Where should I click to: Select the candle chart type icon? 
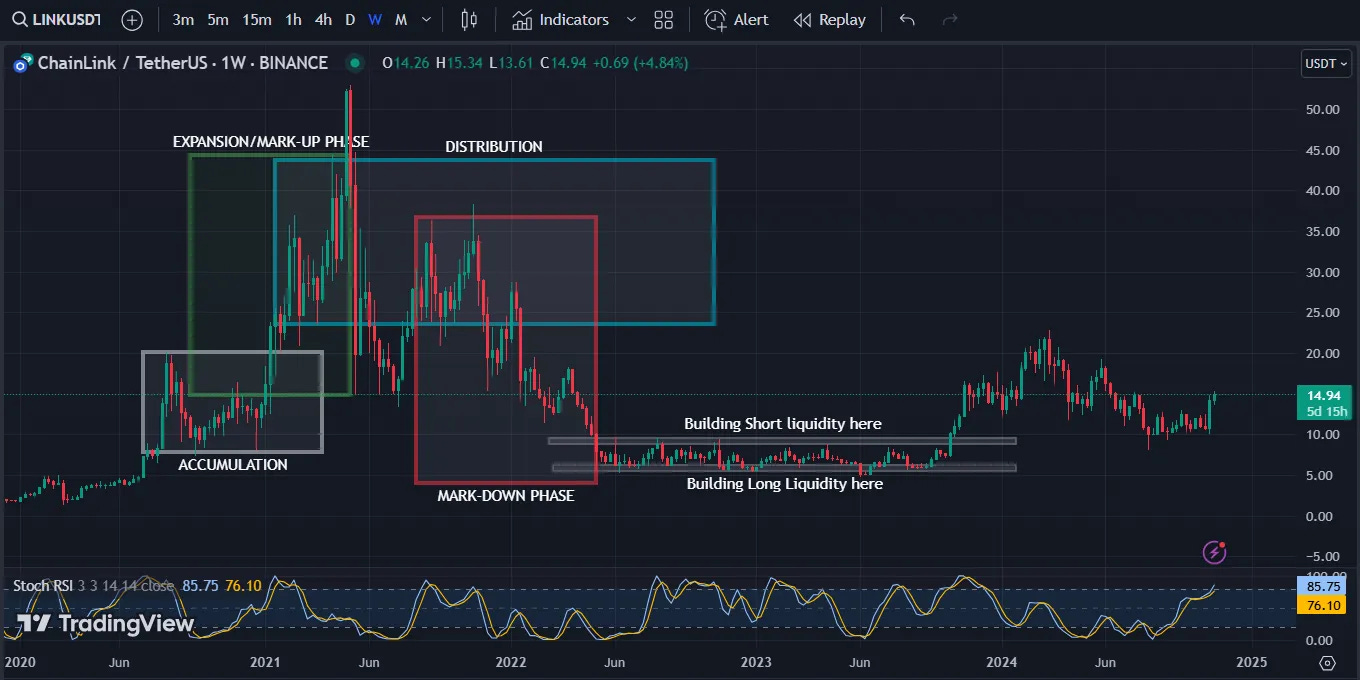click(x=468, y=19)
